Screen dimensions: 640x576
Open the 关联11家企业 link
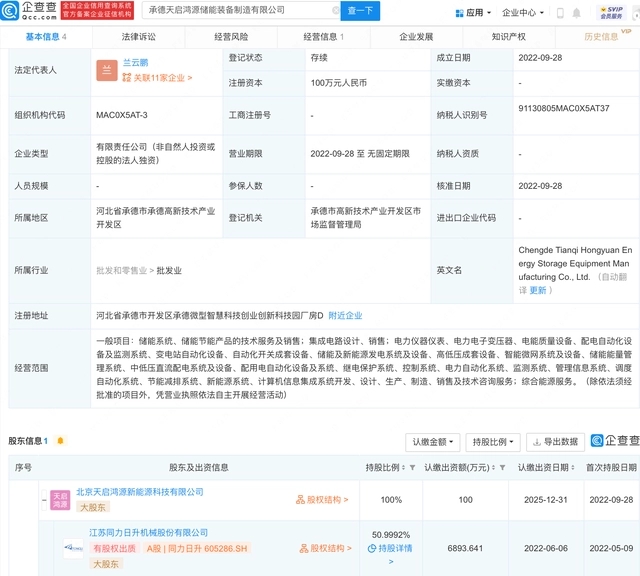157,77
